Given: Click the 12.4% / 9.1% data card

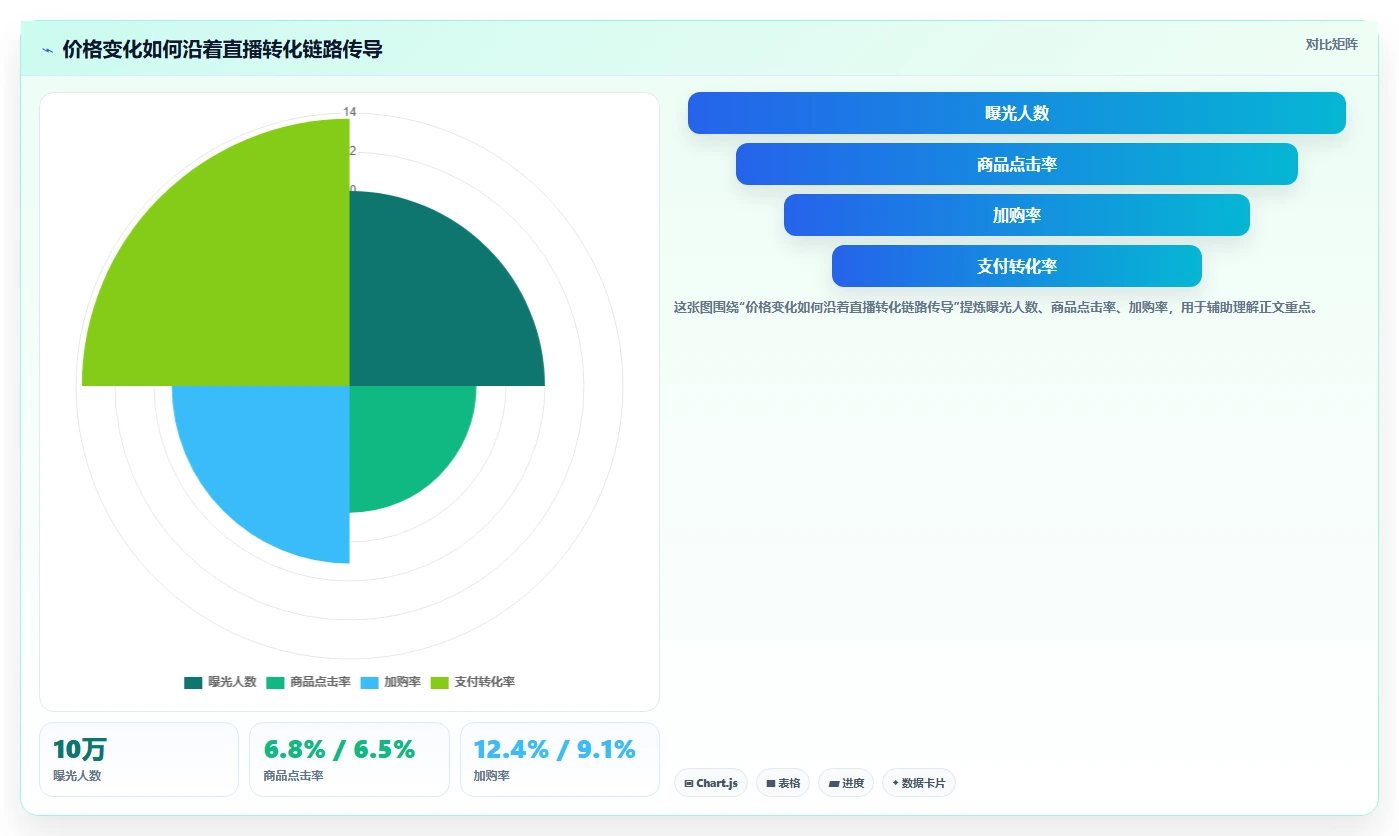Looking at the screenshot, I should click(560, 759).
